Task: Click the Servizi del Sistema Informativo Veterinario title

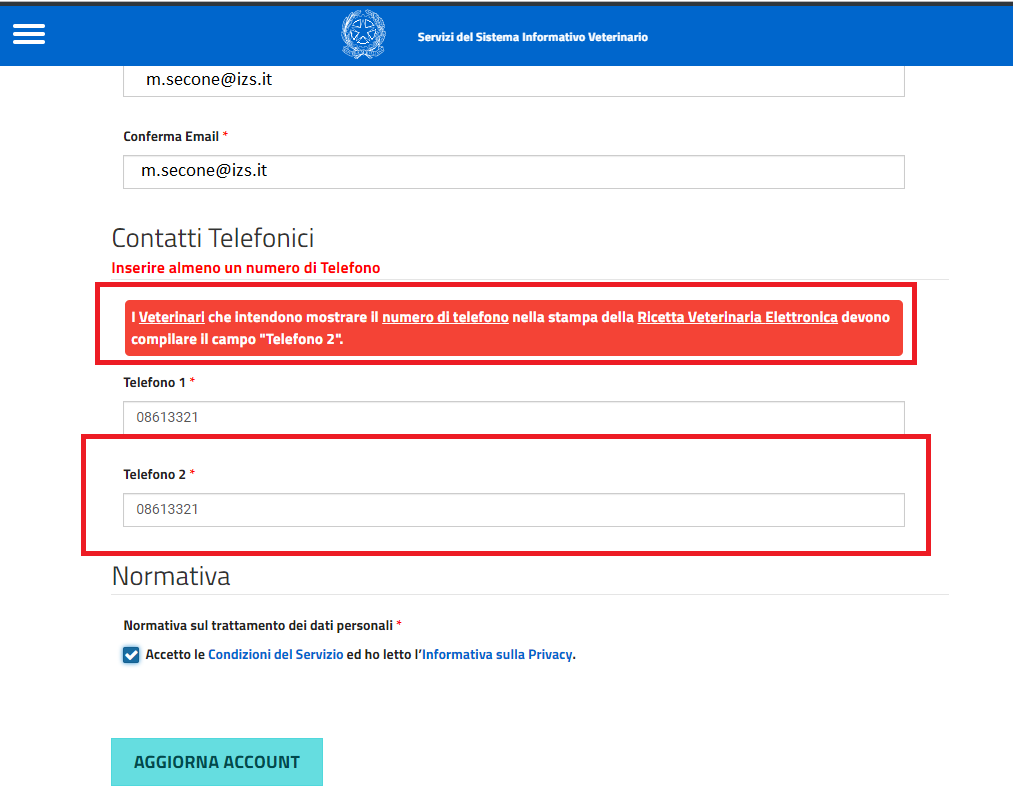Action: [532, 37]
